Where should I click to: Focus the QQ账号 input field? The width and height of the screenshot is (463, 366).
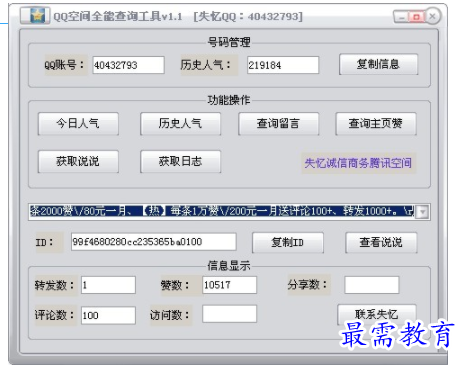coord(128,65)
